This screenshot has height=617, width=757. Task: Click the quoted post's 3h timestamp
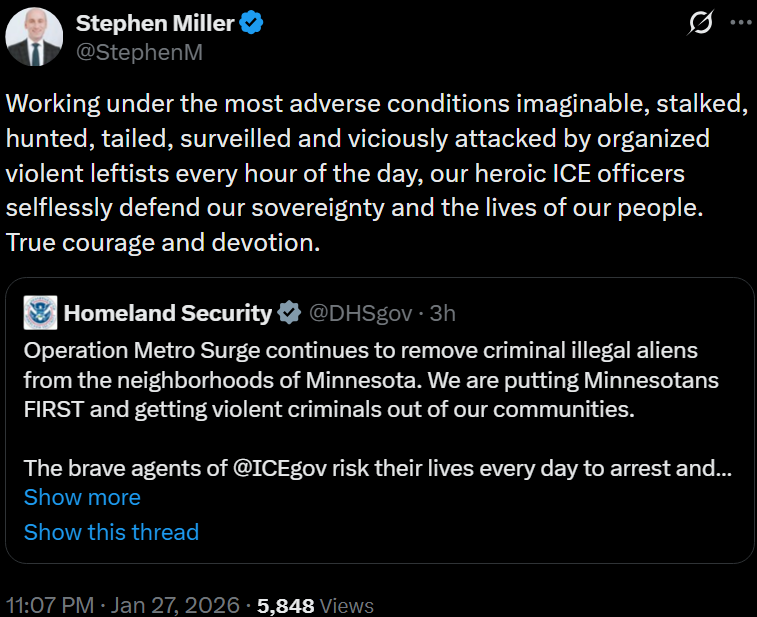pyautogui.click(x=443, y=313)
